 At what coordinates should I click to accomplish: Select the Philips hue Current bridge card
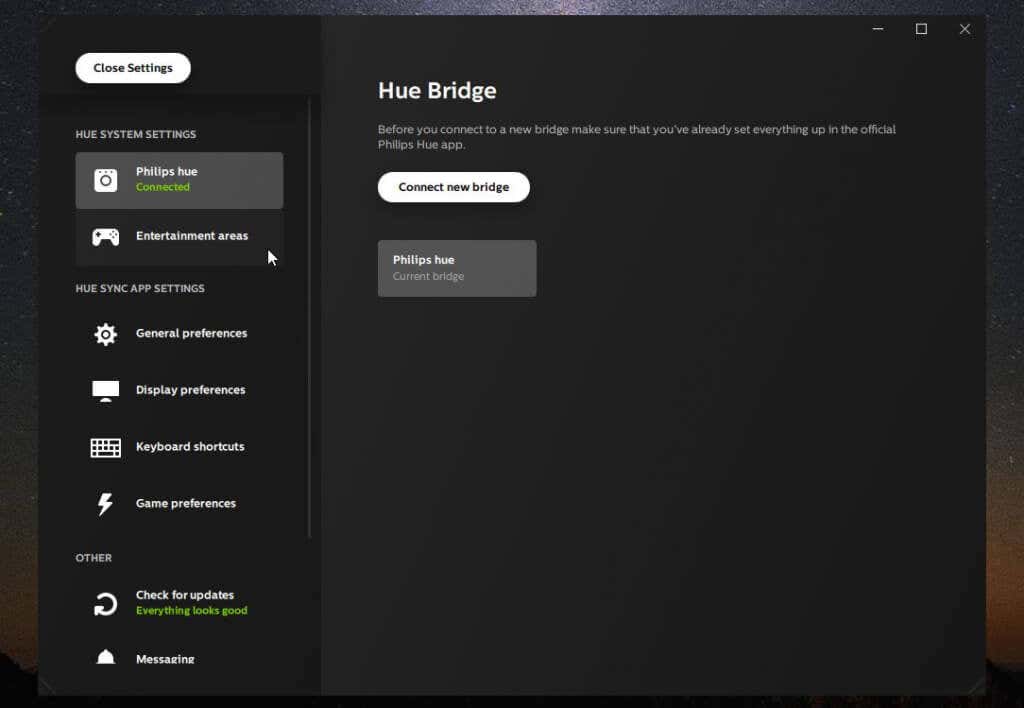point(457,268)
